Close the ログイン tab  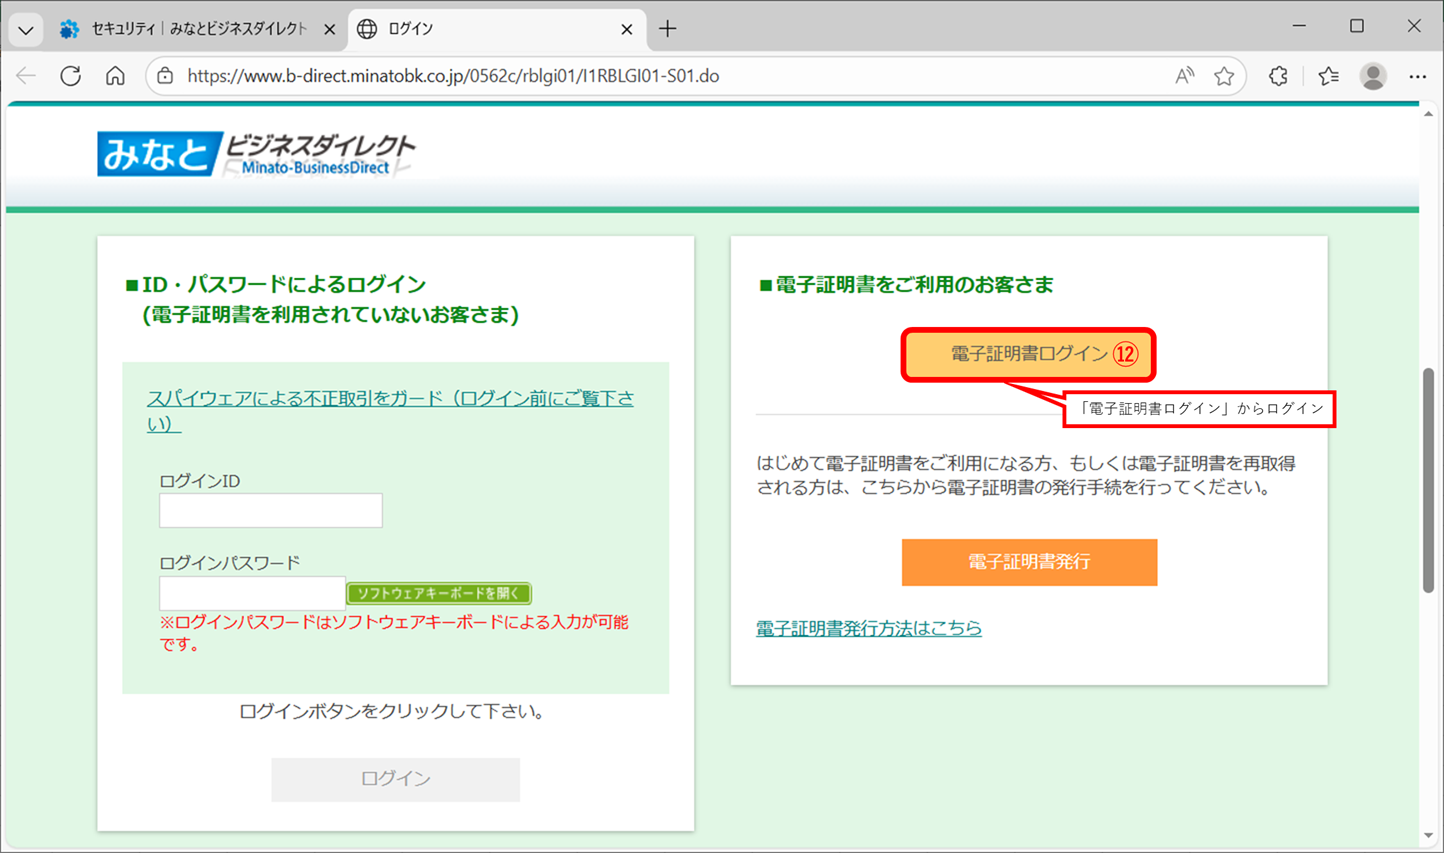point(626,29)
